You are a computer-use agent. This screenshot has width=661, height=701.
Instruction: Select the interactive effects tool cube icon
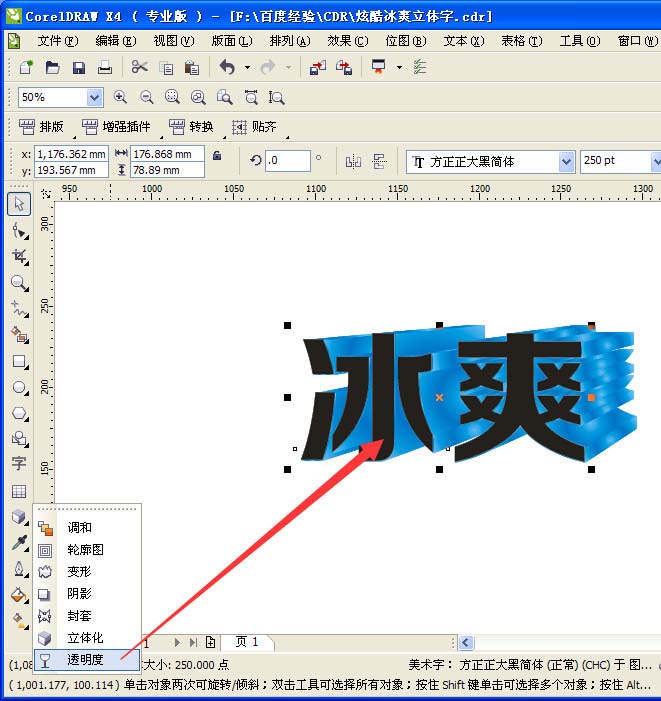click(x=19, y=517)
